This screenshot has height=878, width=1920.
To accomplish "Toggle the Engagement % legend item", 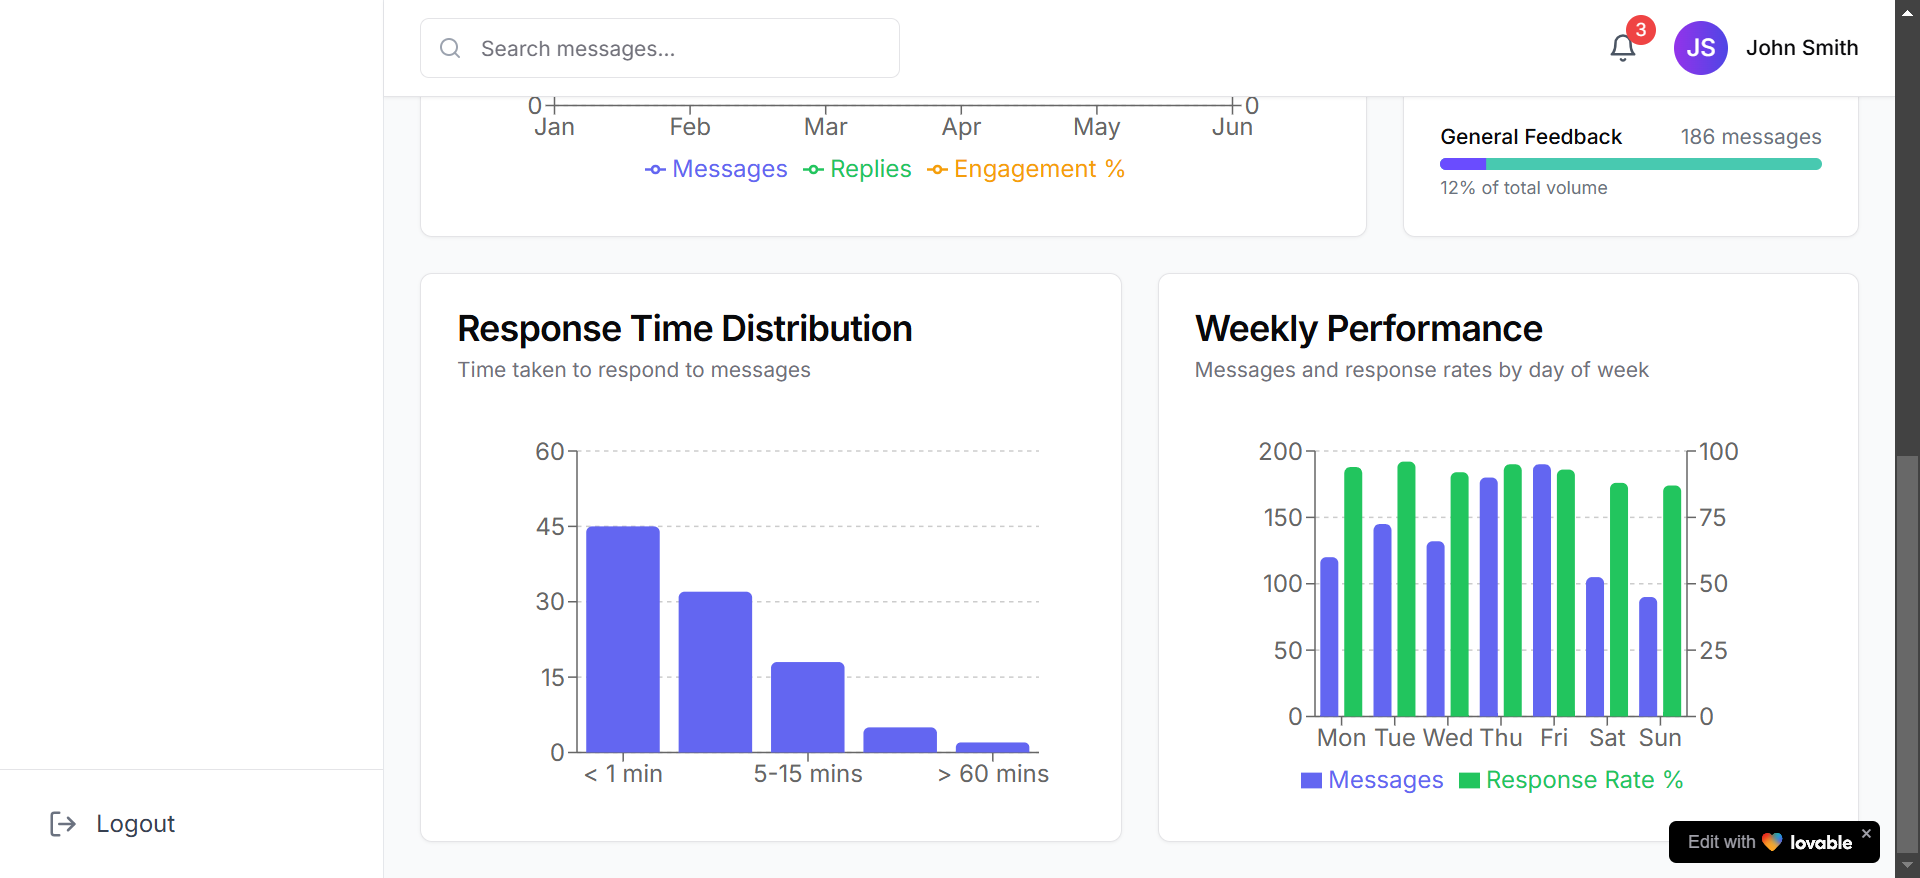I will click(x=1026, y=169).
